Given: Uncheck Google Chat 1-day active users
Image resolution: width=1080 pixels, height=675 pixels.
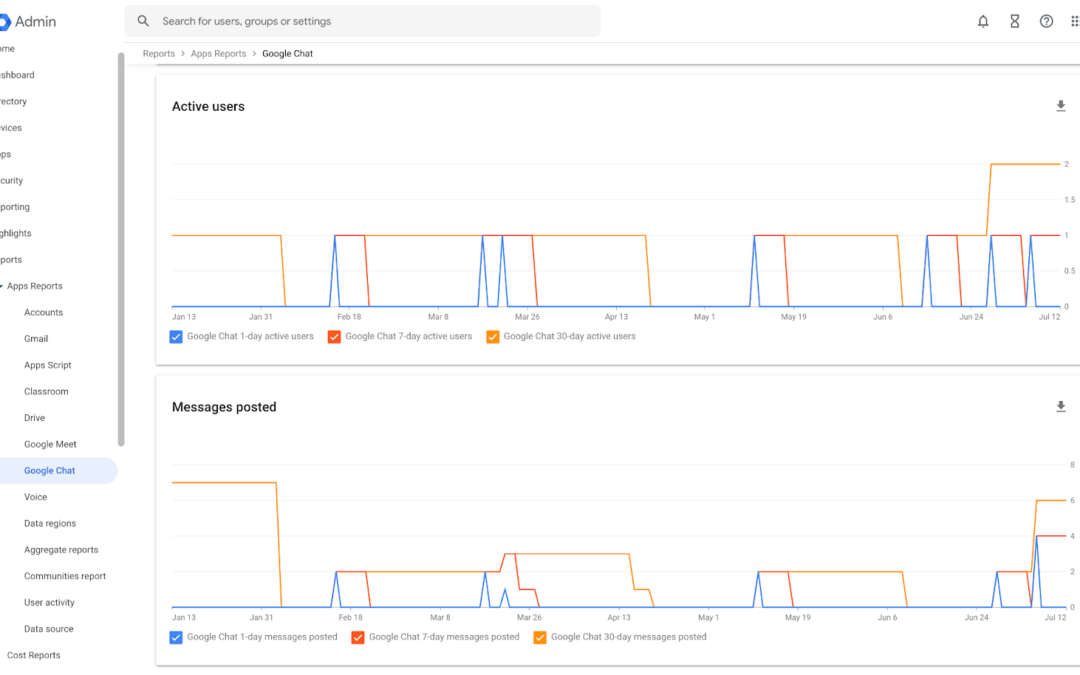Looking at the screenshot, I should coord(176,337).
